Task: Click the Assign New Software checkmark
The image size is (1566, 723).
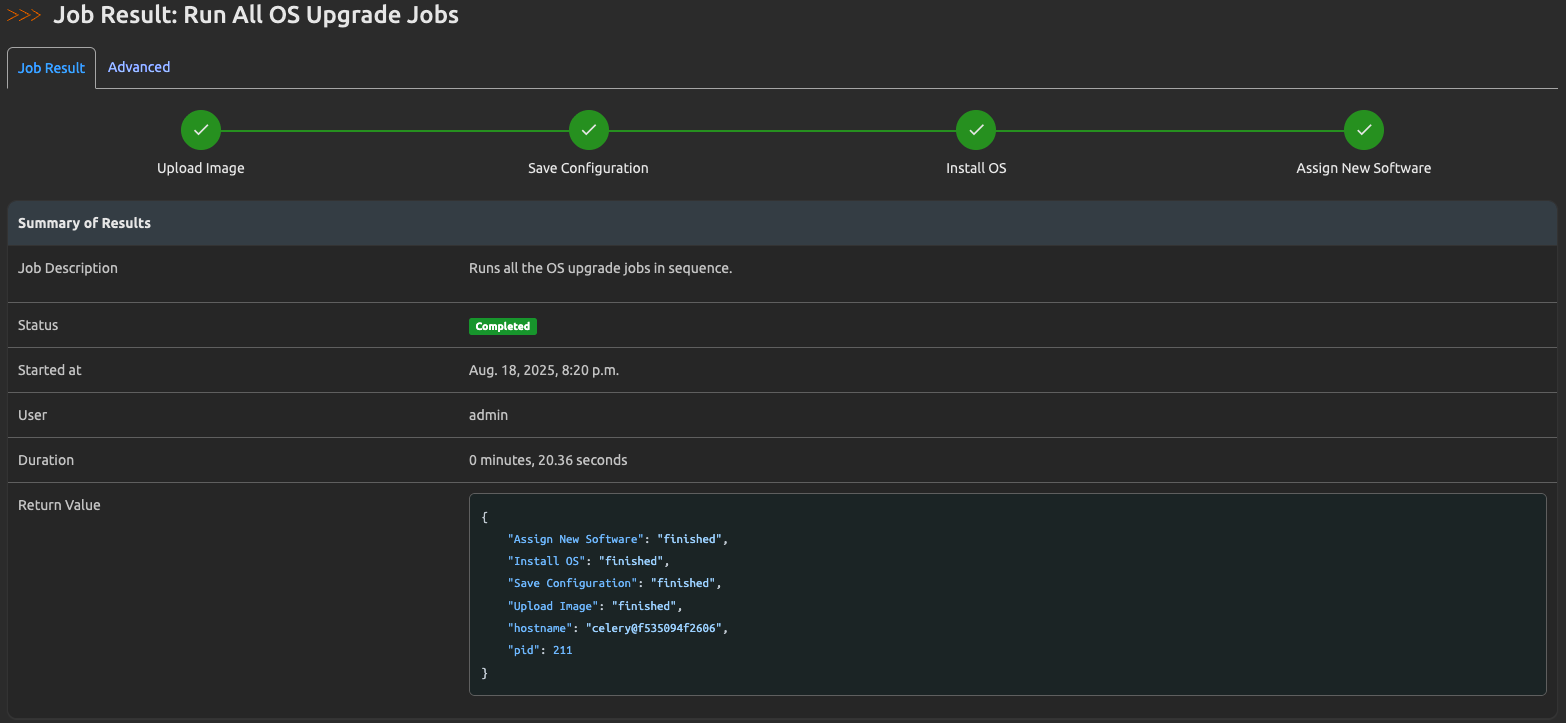Action: 1363,129
